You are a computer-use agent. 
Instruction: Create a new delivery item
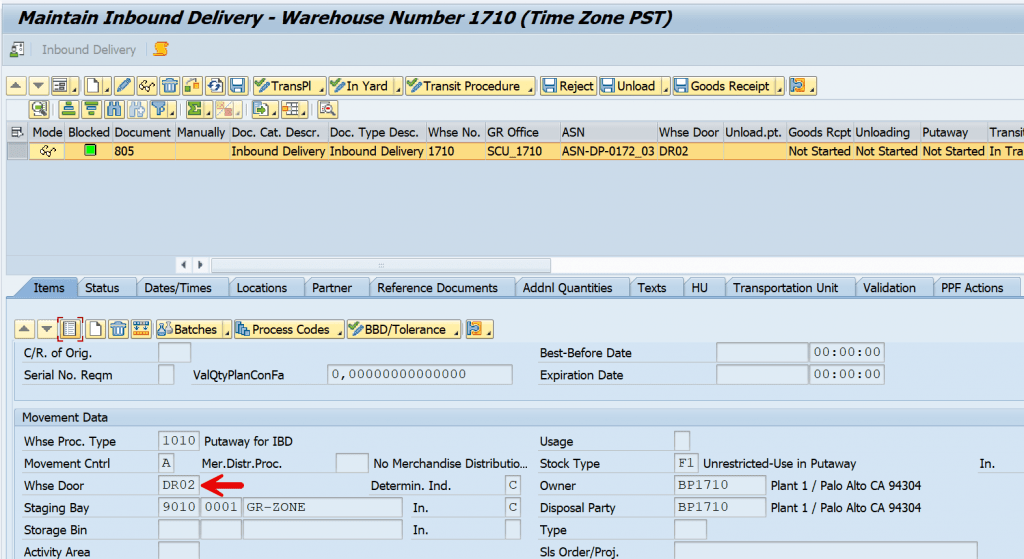click(95, 329)
